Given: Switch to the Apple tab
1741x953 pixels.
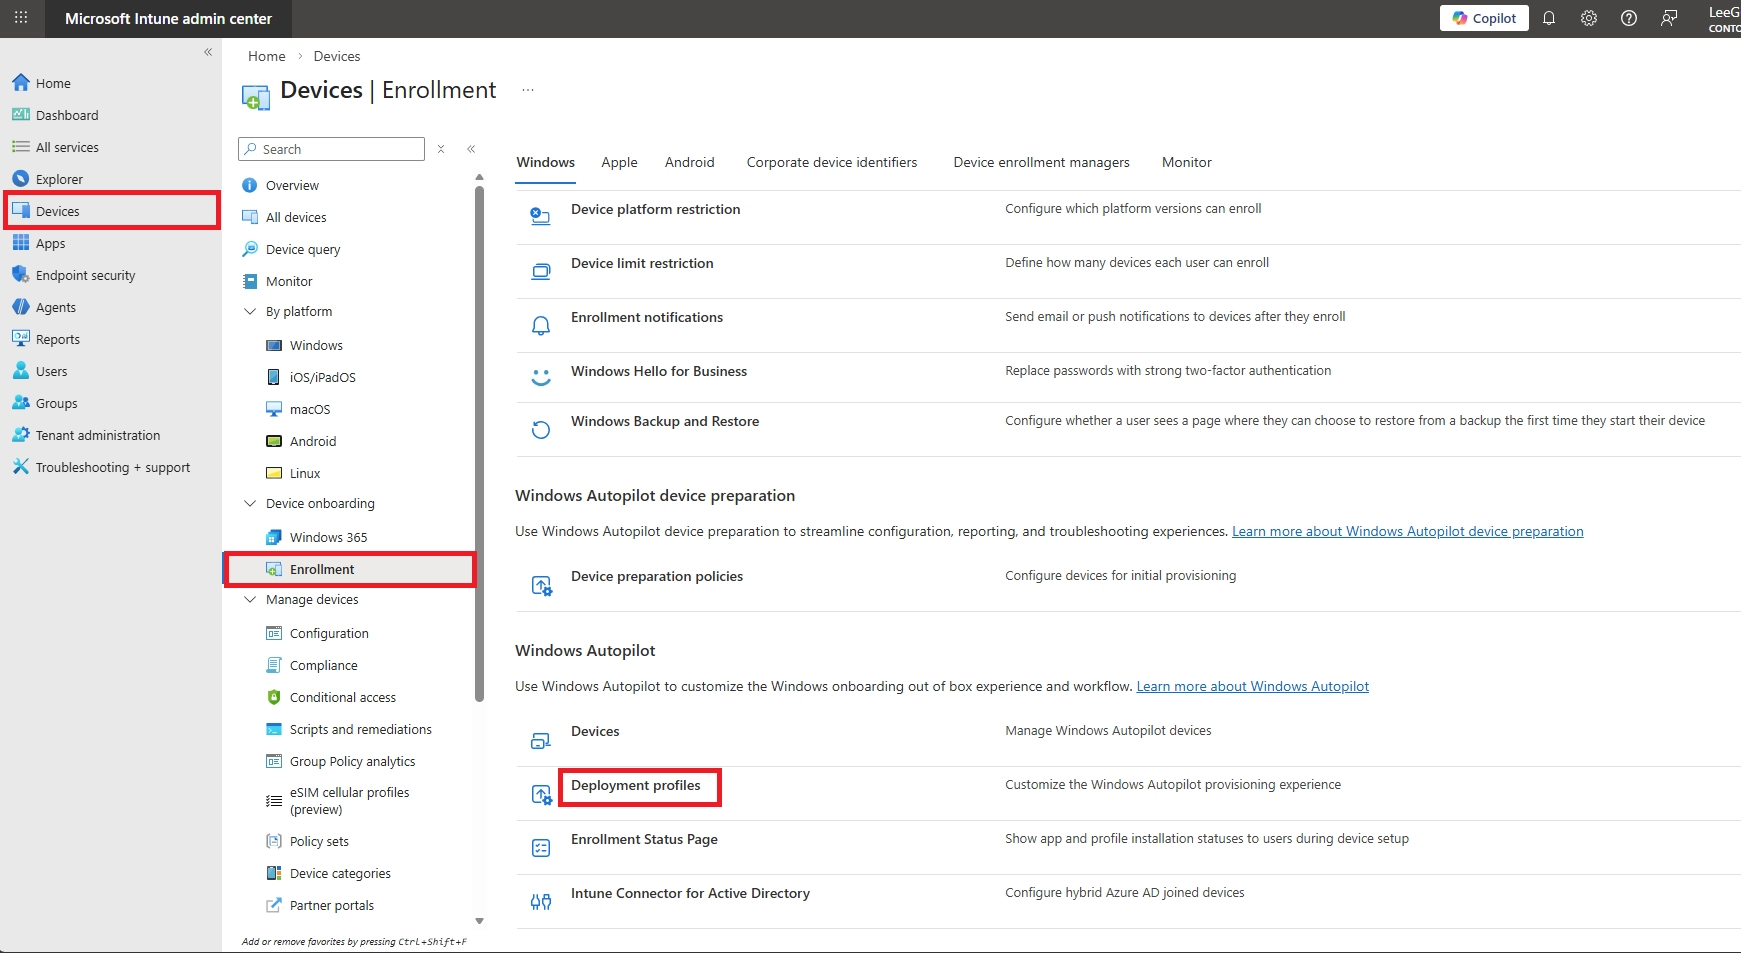Looking at the screenshot, I should coord(619,162).
